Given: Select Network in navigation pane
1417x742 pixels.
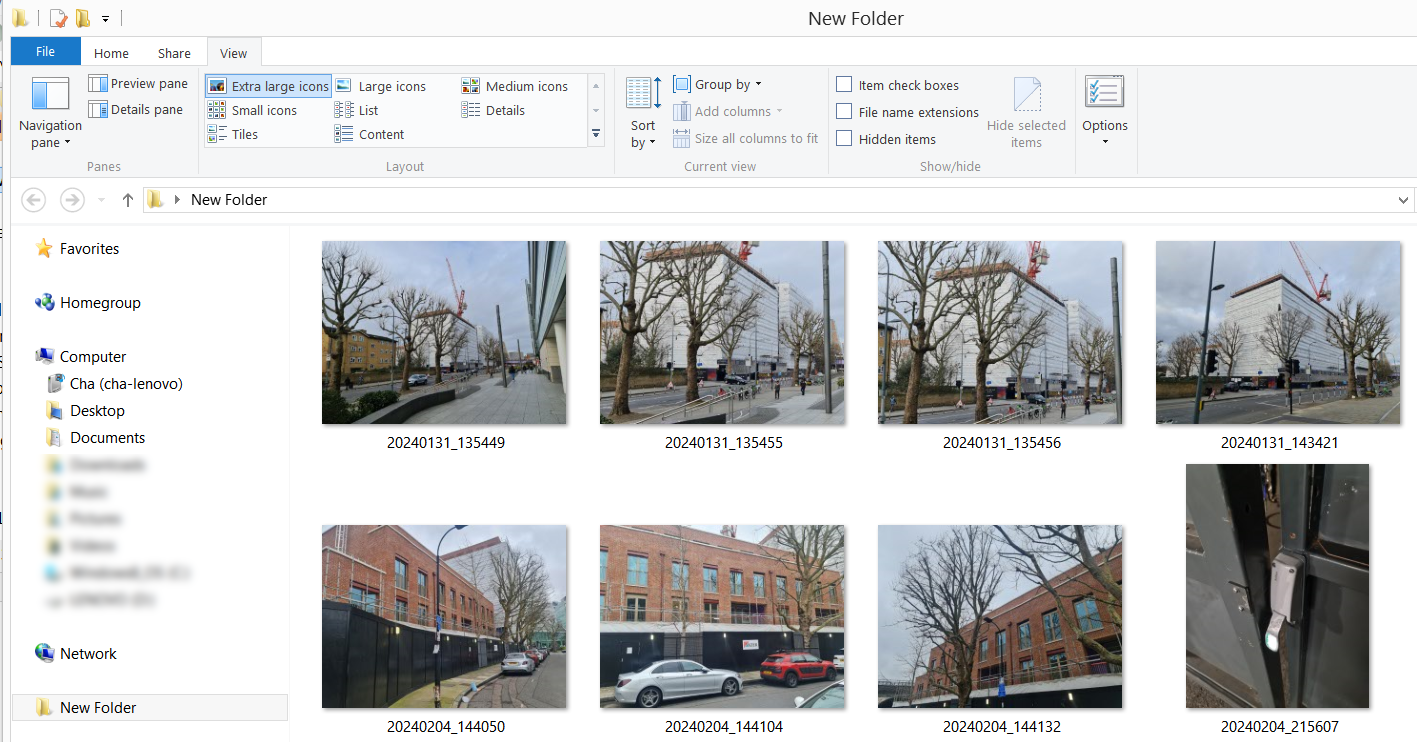Looking at the screenshot, I should click(76, 654).
